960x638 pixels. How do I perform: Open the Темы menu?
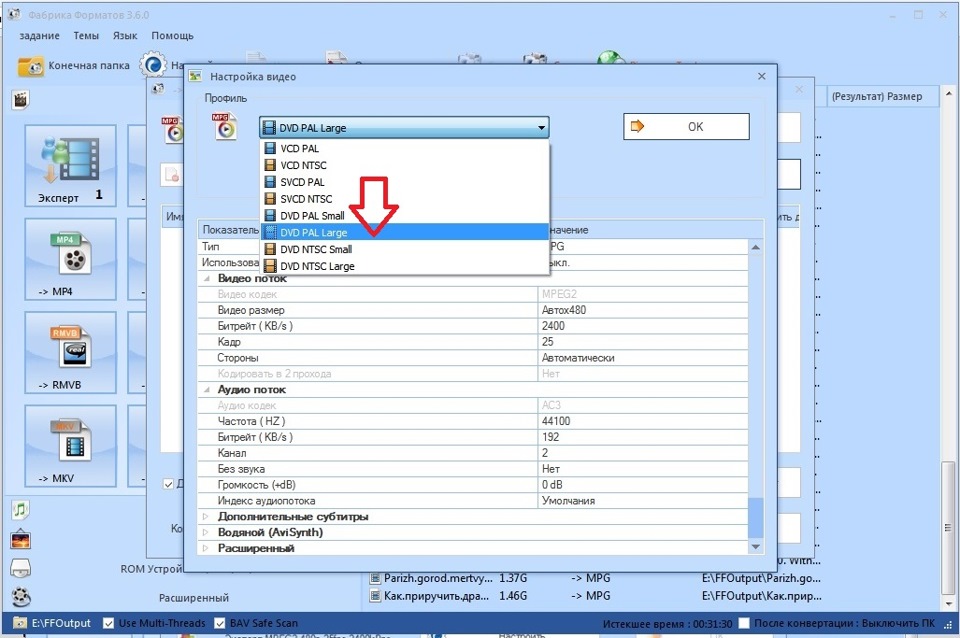click(86, 36)
